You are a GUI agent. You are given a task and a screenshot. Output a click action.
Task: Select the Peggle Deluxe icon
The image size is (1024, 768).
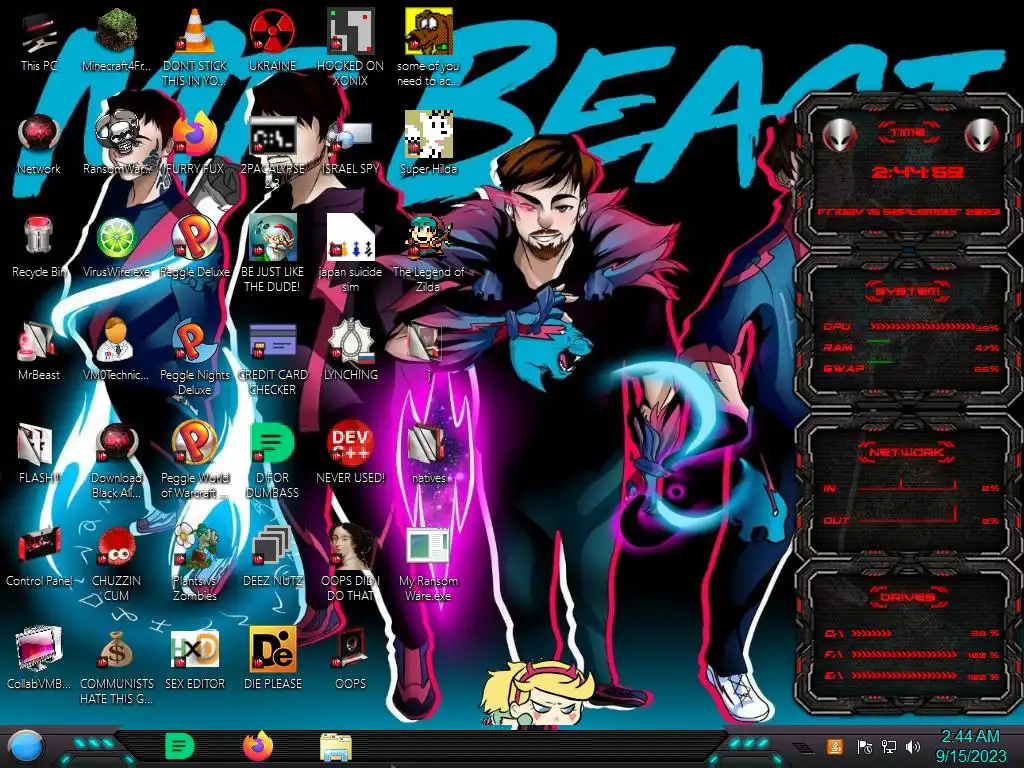coord(195,238)
